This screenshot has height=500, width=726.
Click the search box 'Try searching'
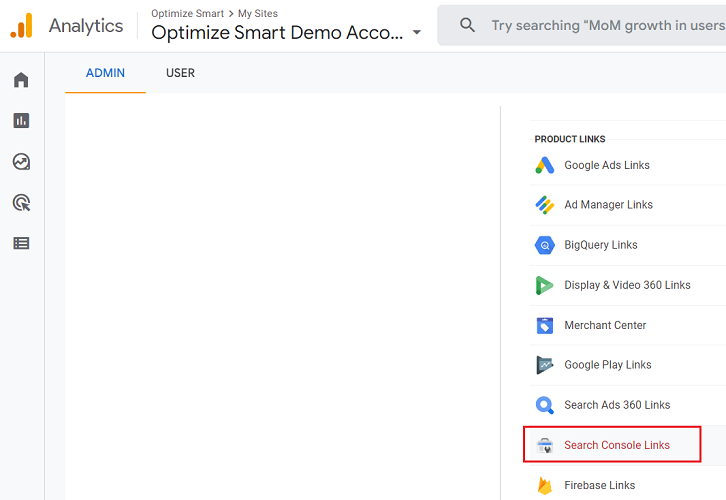pos(582,25)
